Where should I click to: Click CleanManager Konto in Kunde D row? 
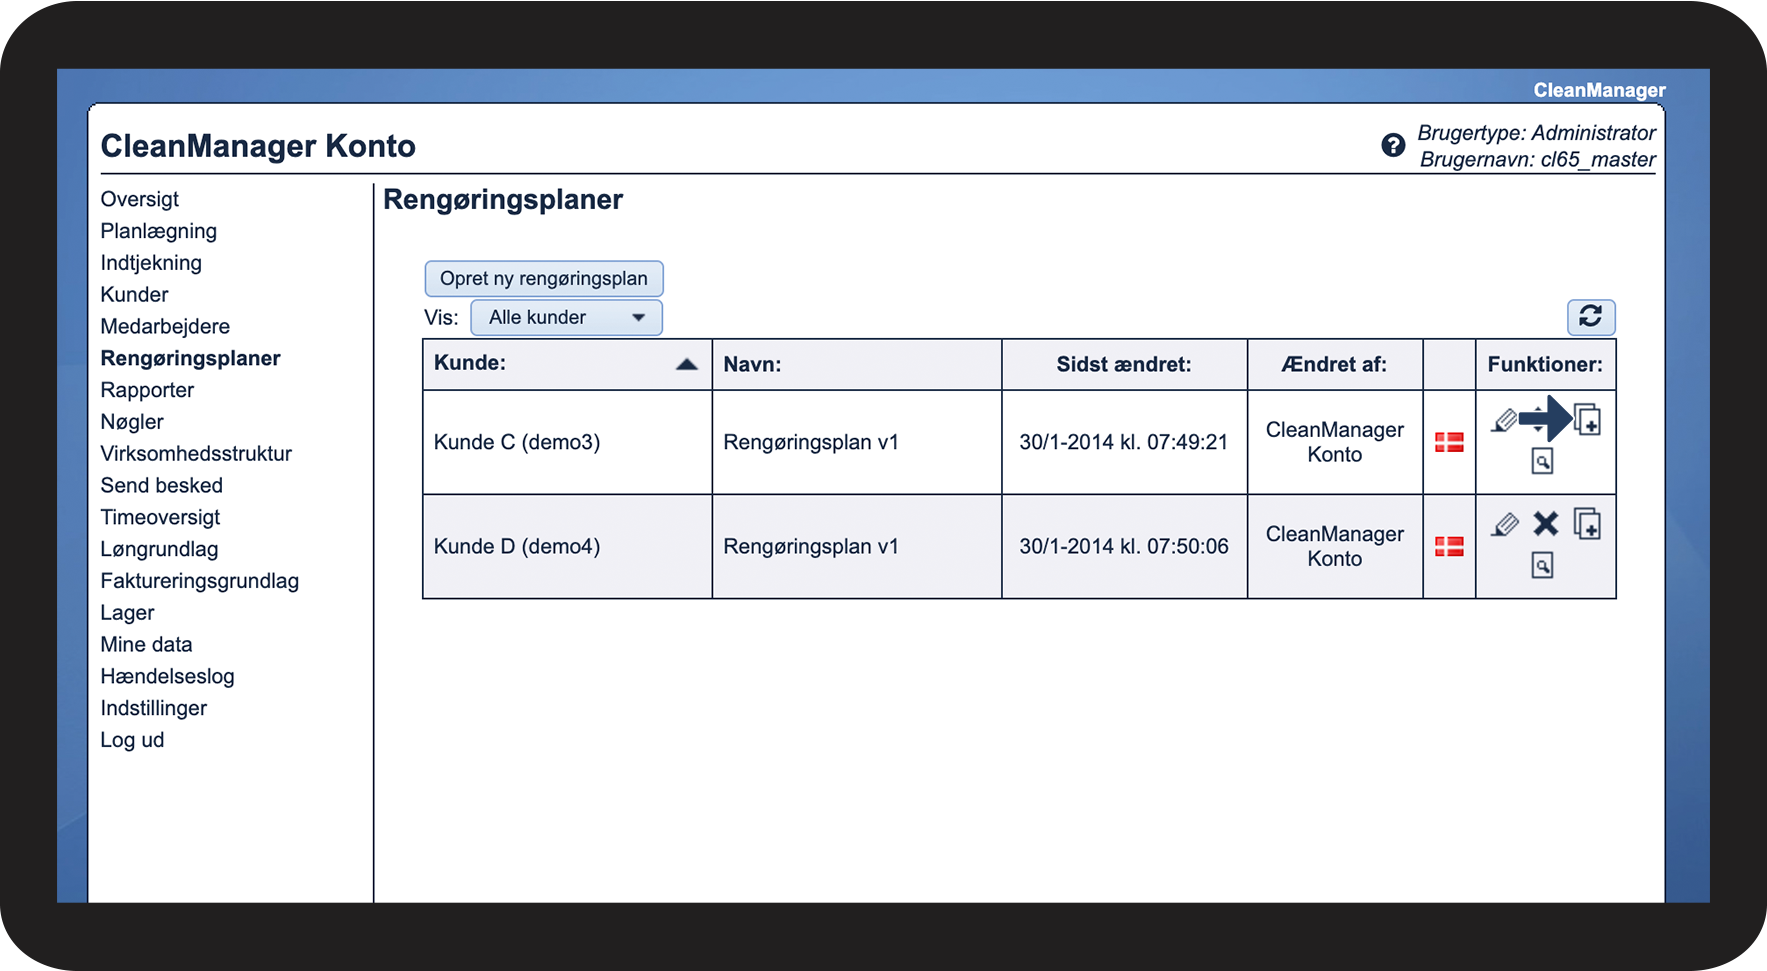1335,546
